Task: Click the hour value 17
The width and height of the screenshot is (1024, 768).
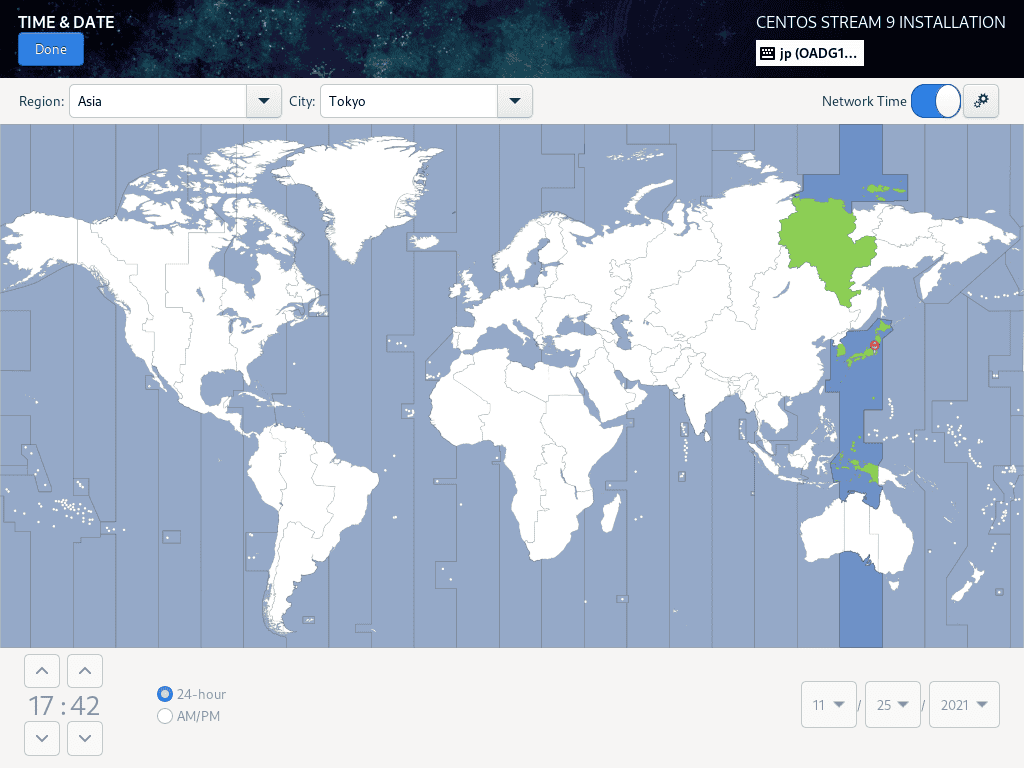Action: [40, 706]
